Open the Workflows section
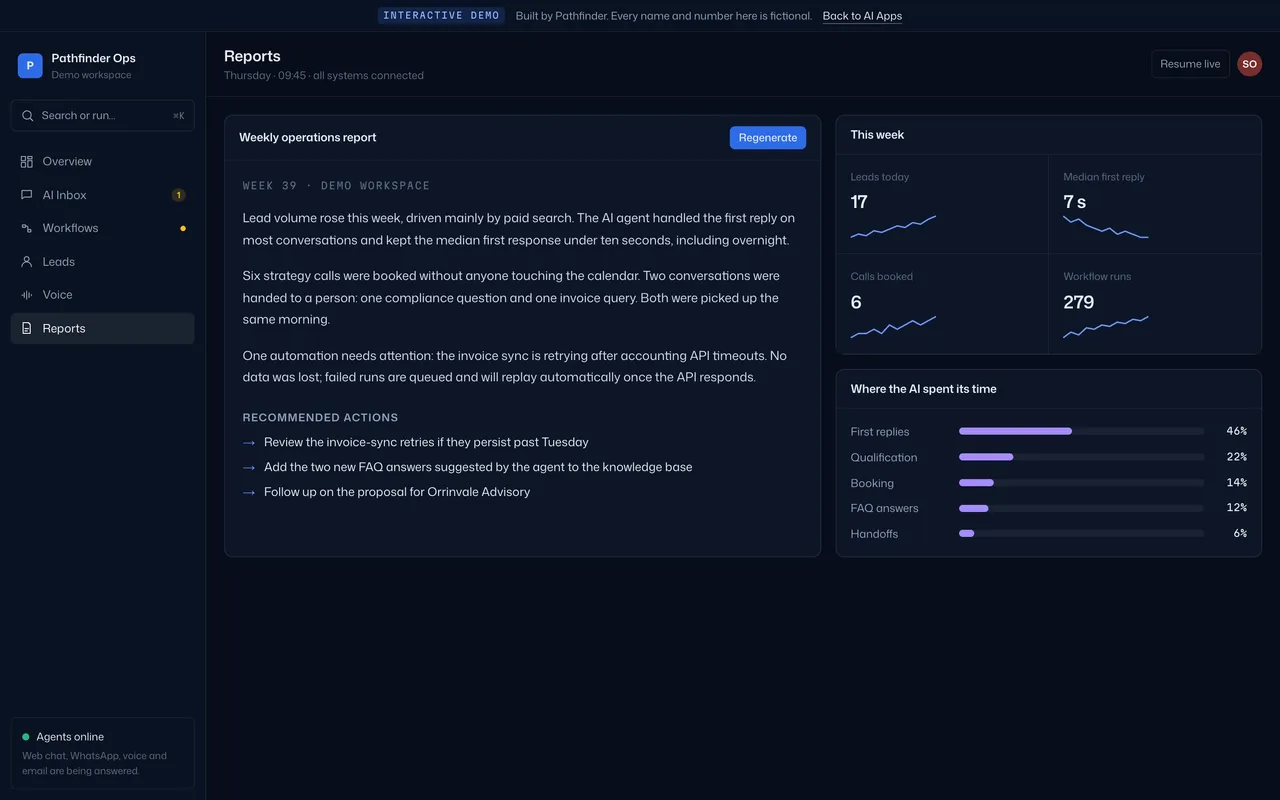Viewport: 1280px width, 800px height. pyautogui.click(x=103, y=228)
